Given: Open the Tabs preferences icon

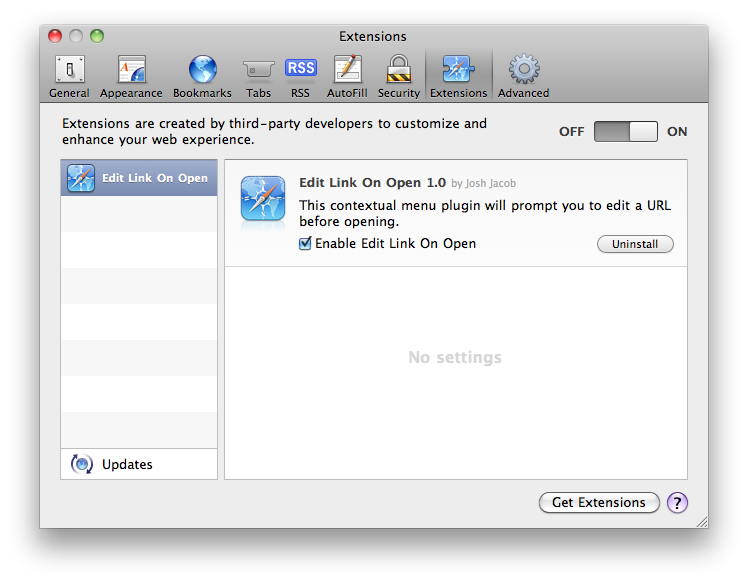Looking at the screenshot, I should click(x=259, y=70).
